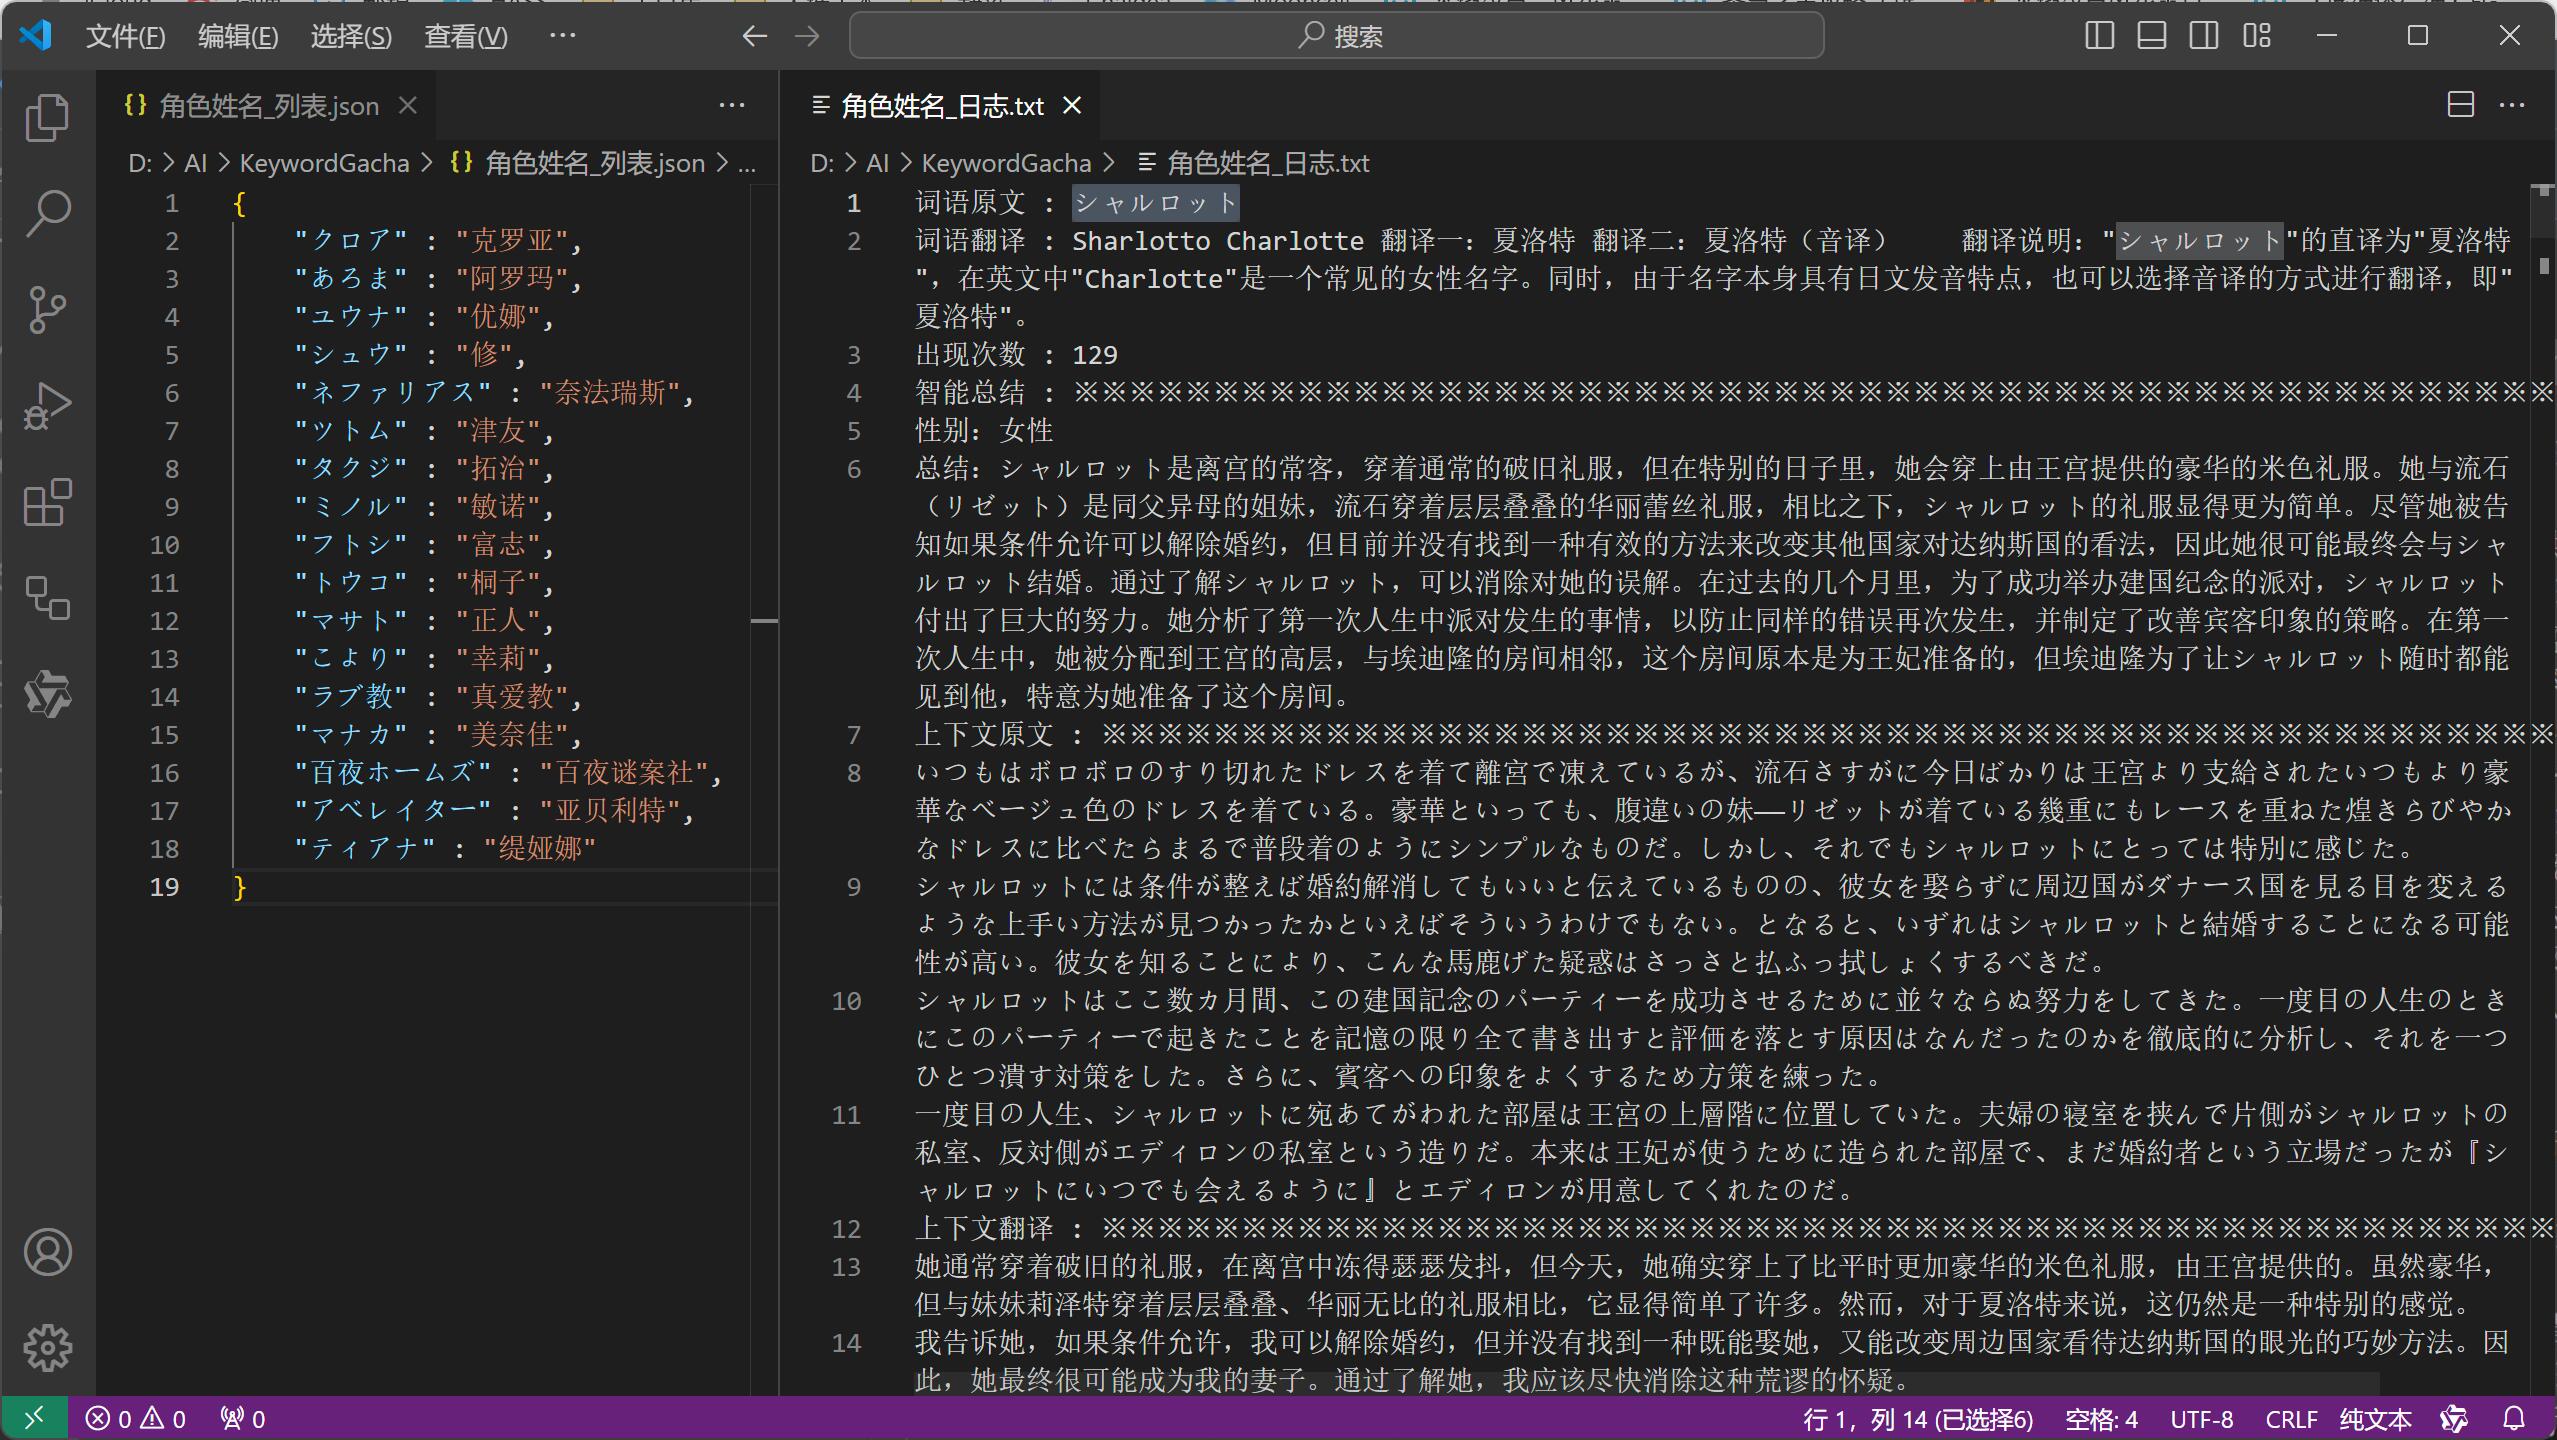2557x1440 pixels.
Task: Click the 性别: 女性 line
Action: pyautogui.click(x=984, y=431)
